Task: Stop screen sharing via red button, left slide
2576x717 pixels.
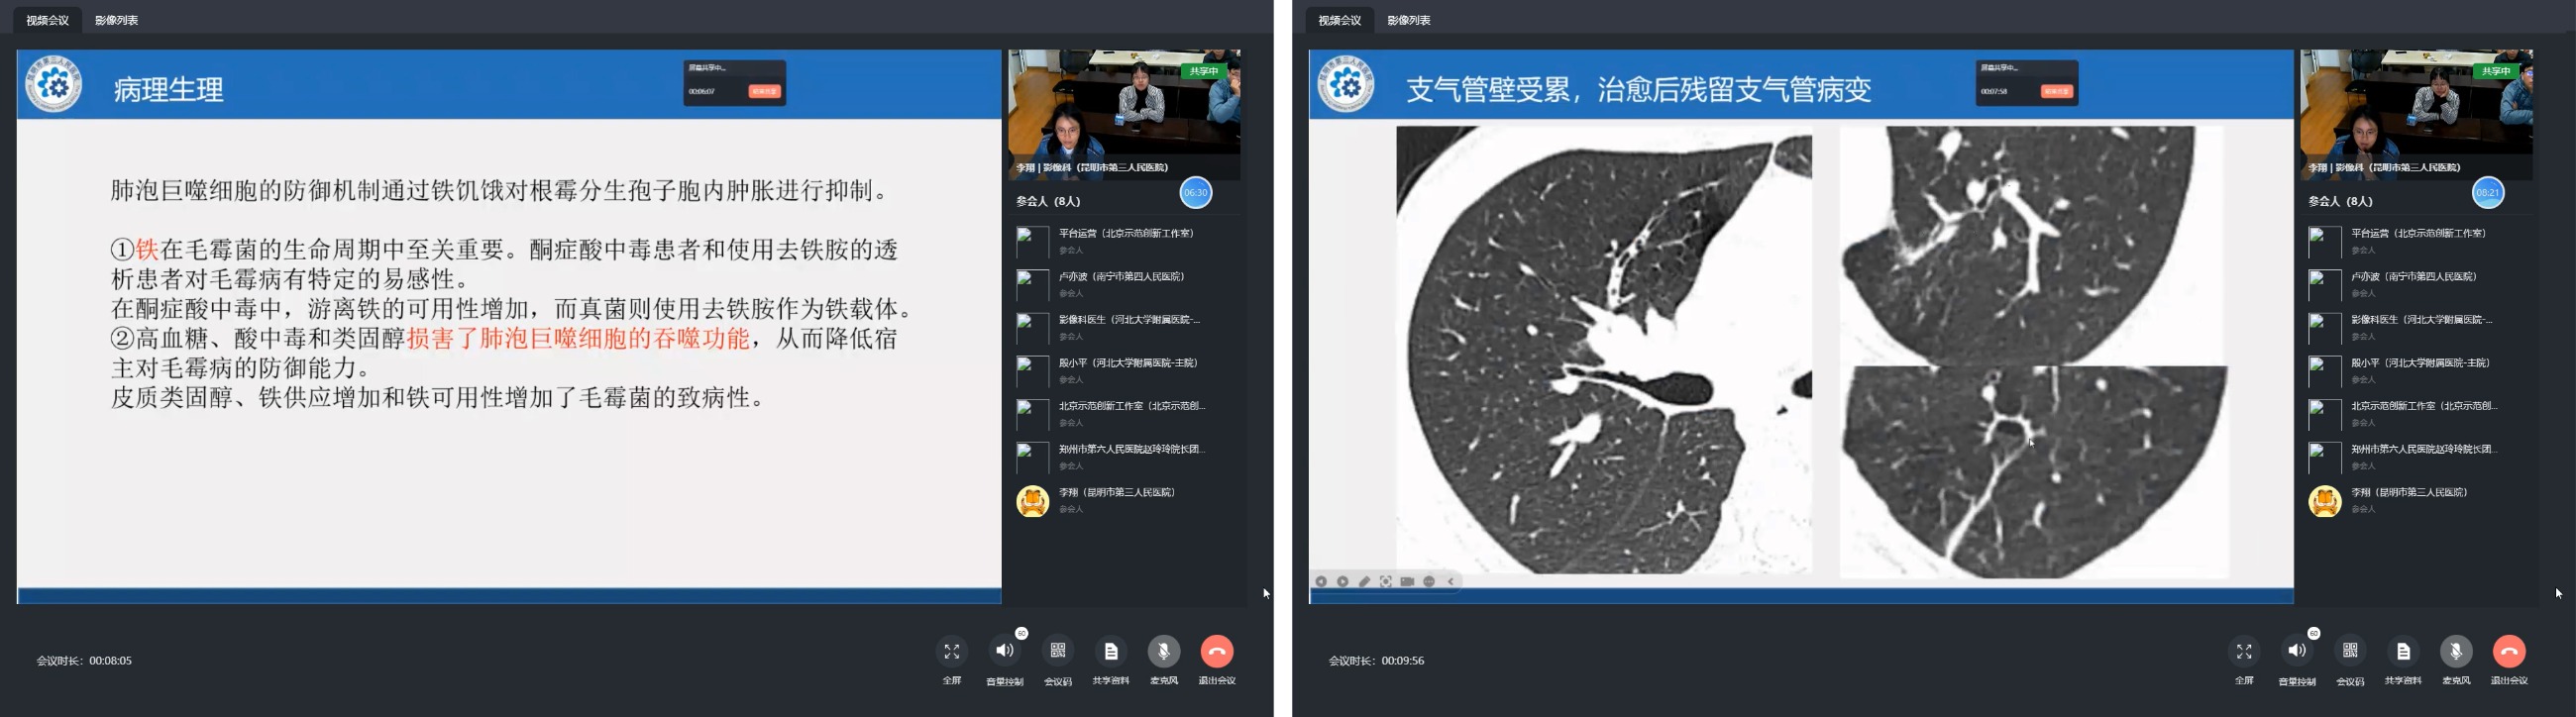Action: click(x=764, y=91)
